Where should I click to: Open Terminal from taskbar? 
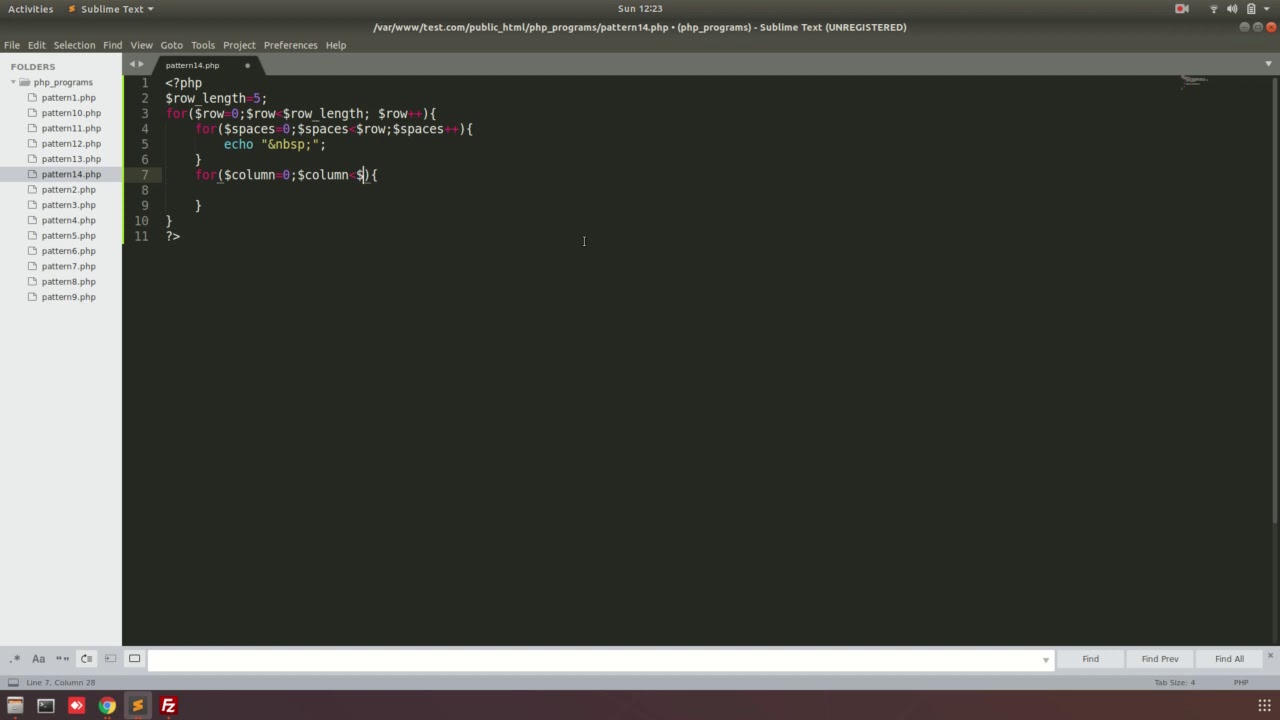46,706
